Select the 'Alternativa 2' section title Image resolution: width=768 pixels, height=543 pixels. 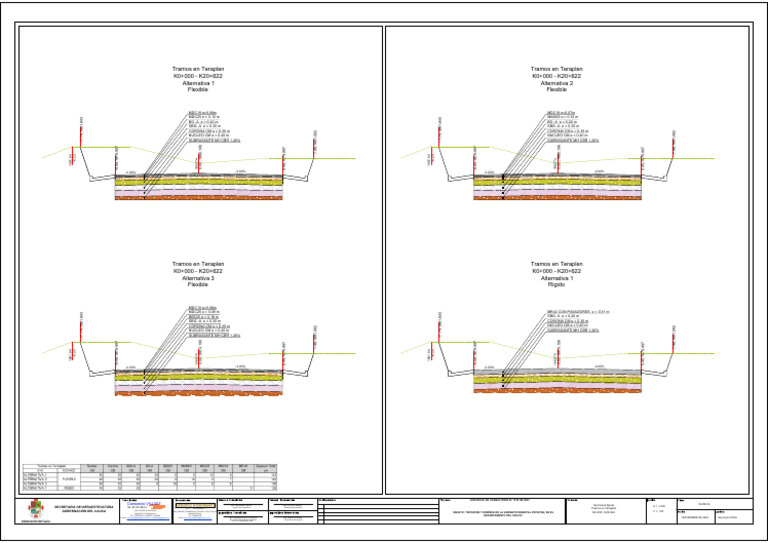pyautogui.click(x=556, y=83)
